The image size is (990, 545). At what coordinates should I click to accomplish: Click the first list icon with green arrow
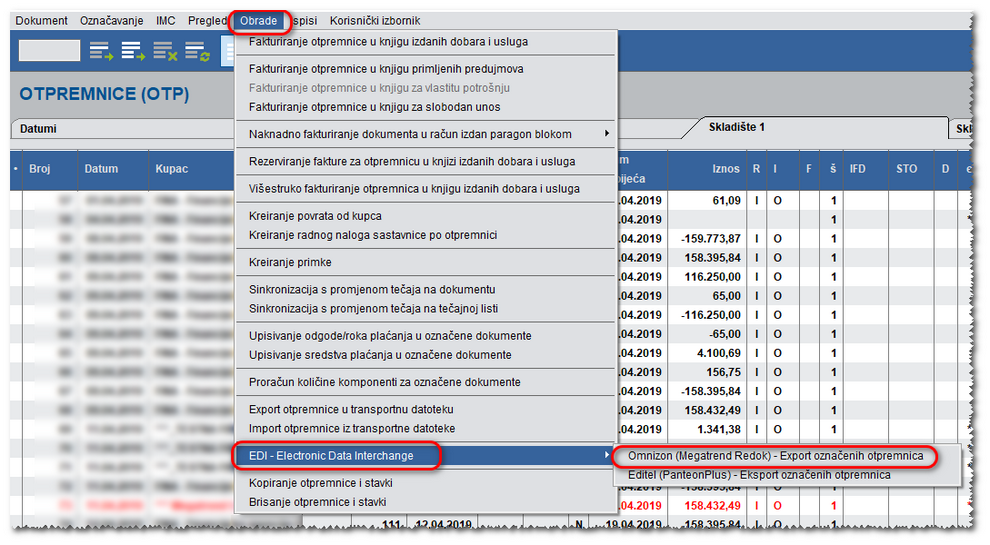101,50
